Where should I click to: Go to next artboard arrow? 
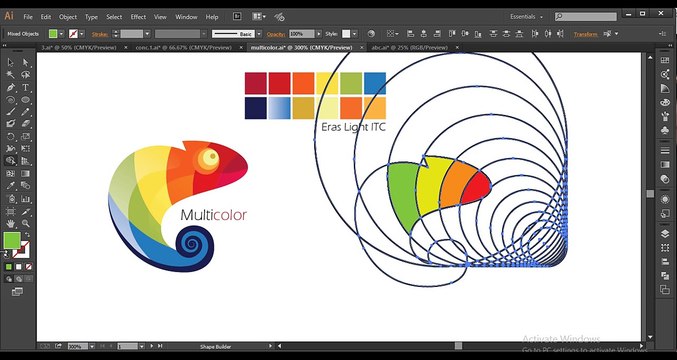[152, 346]
